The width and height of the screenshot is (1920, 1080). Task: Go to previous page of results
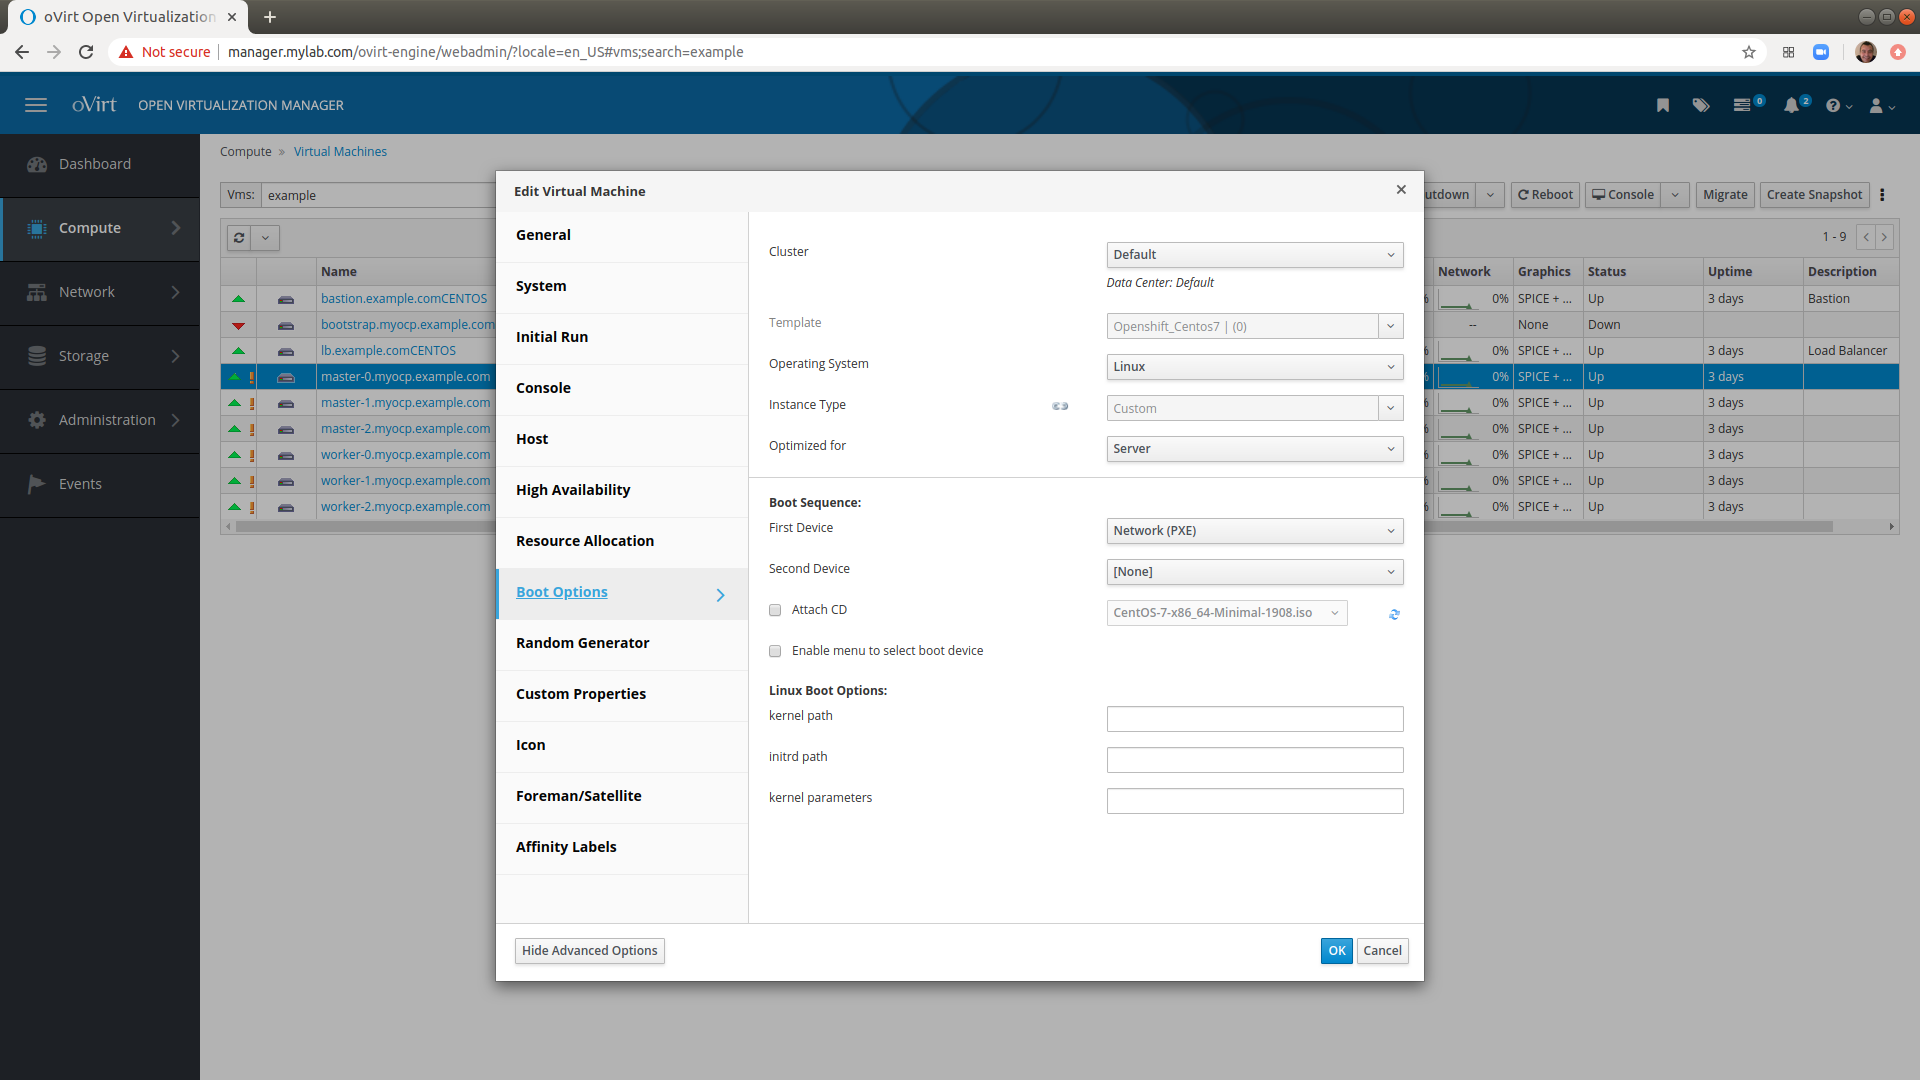(1866, 237)
